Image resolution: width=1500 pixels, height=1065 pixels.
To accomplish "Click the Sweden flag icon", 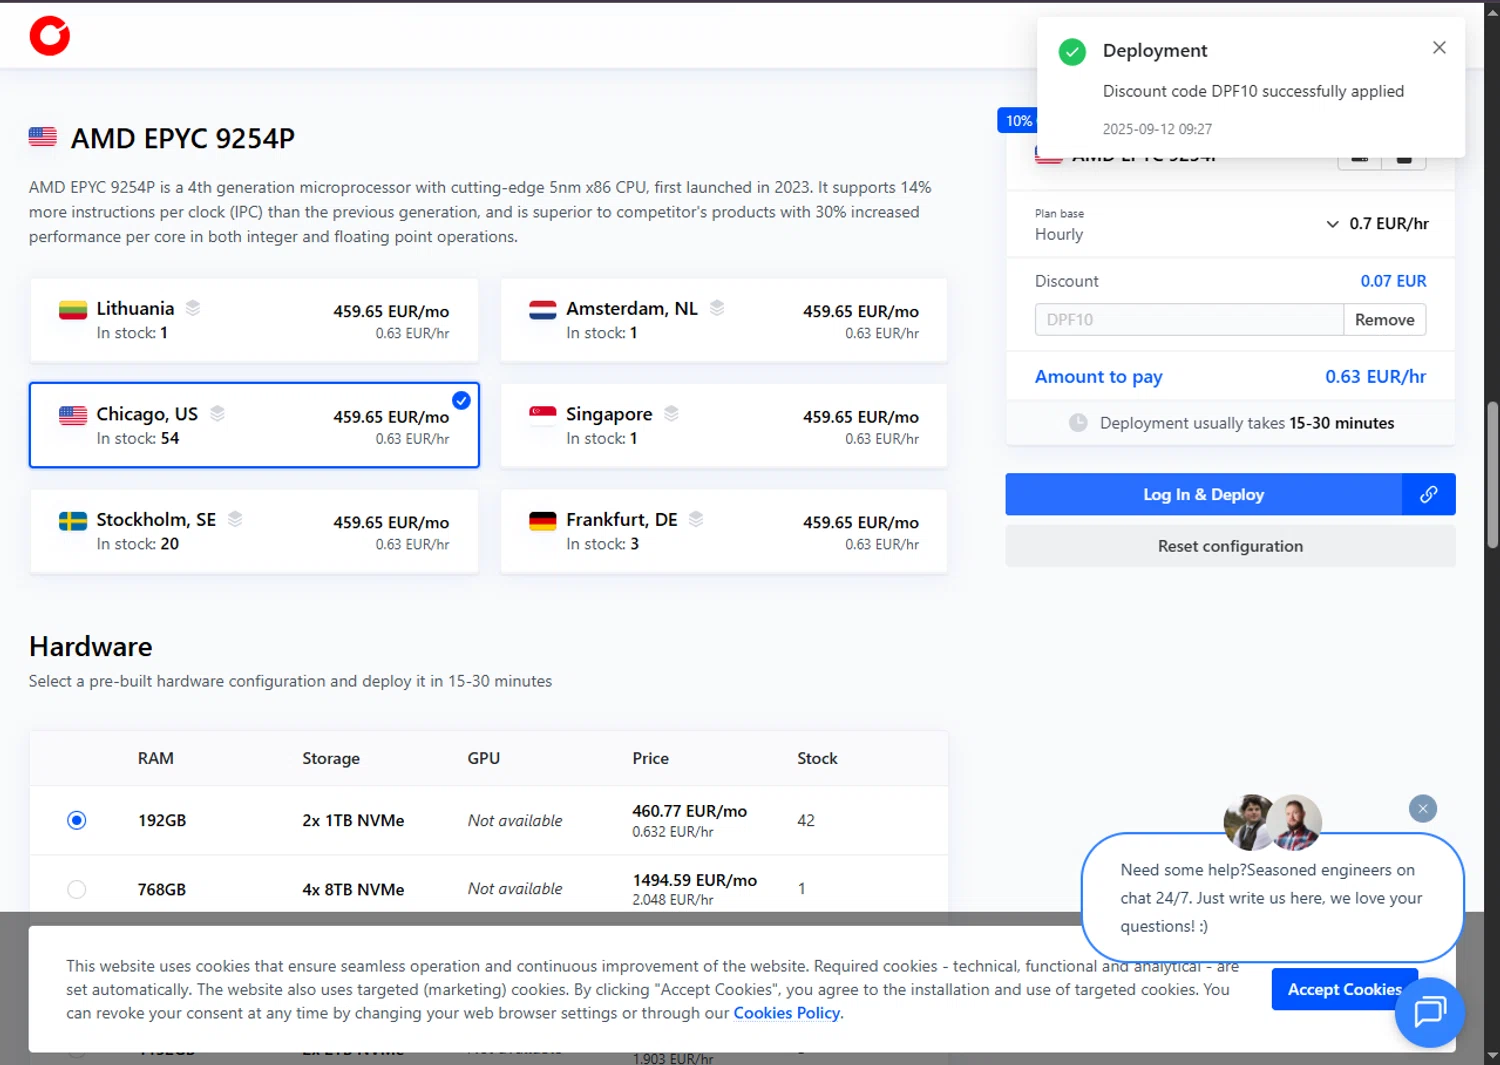I will click(x=73, y=521).
